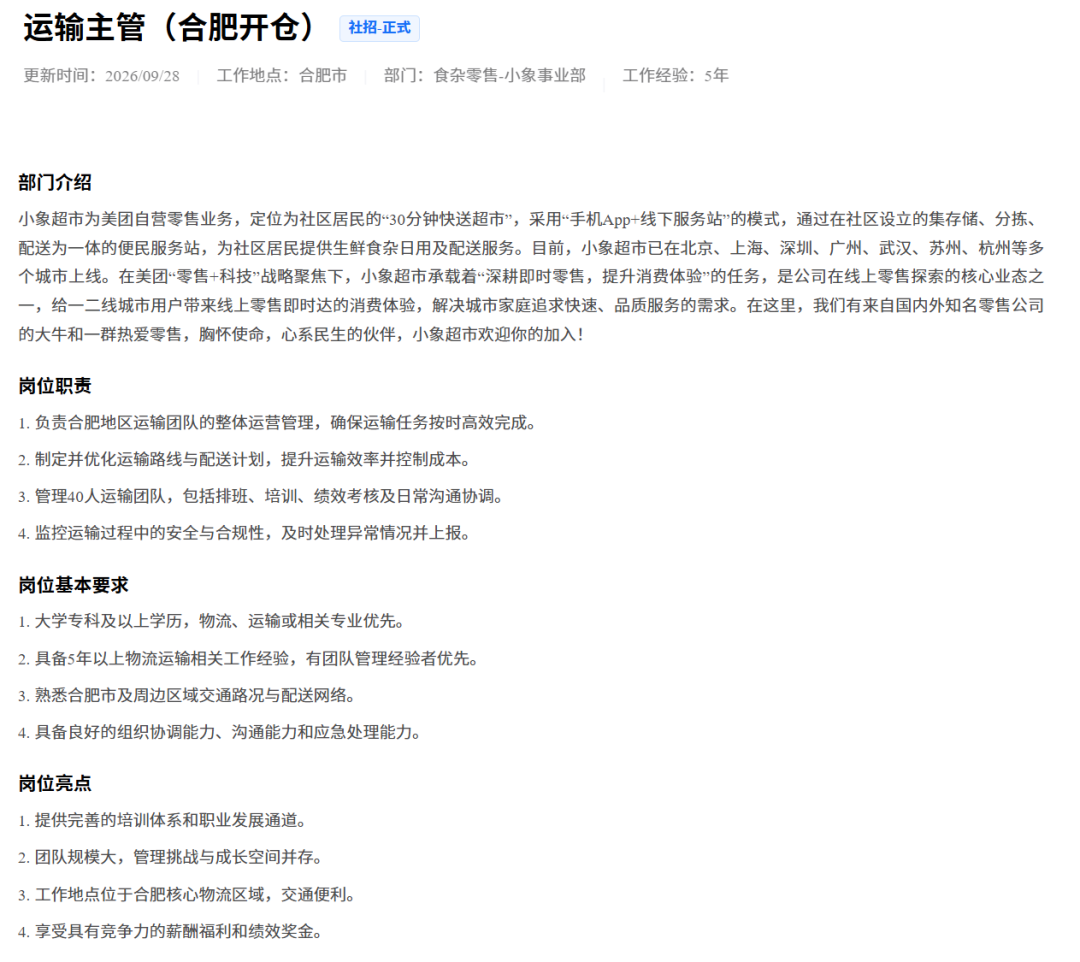
Task: Click the 工作经验：5年 info
Action: (x=676, y=76)
